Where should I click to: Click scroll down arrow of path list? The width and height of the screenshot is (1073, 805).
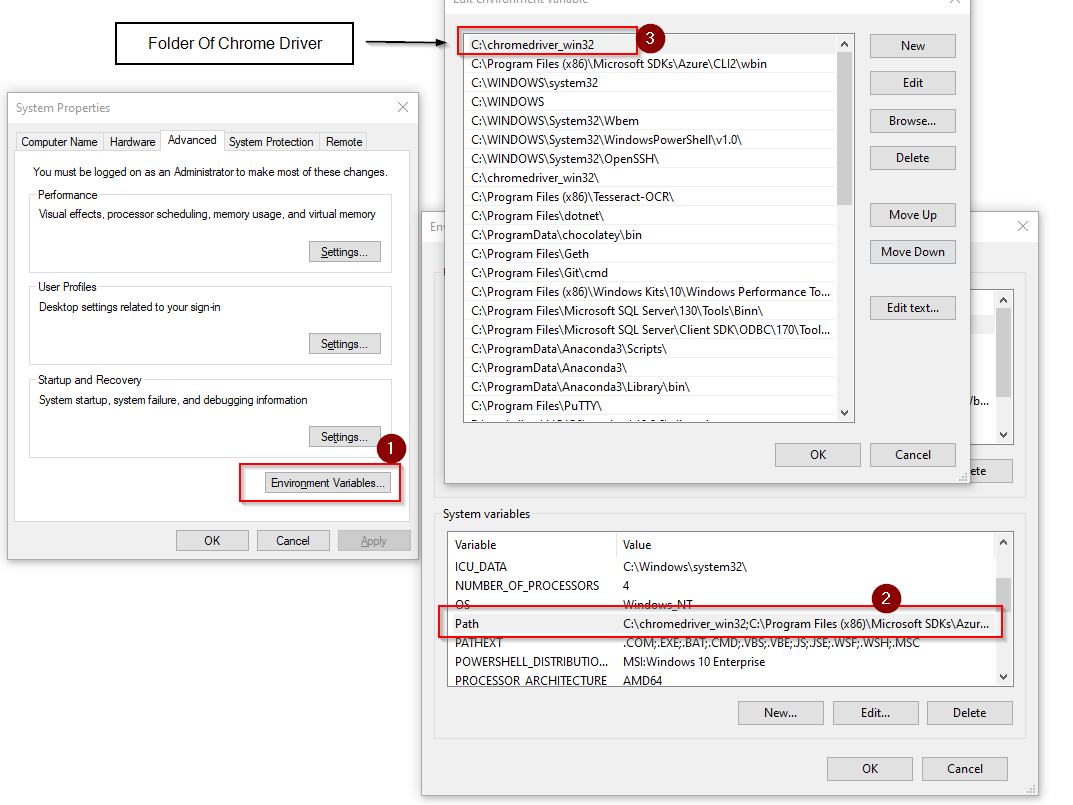[844, 413]
